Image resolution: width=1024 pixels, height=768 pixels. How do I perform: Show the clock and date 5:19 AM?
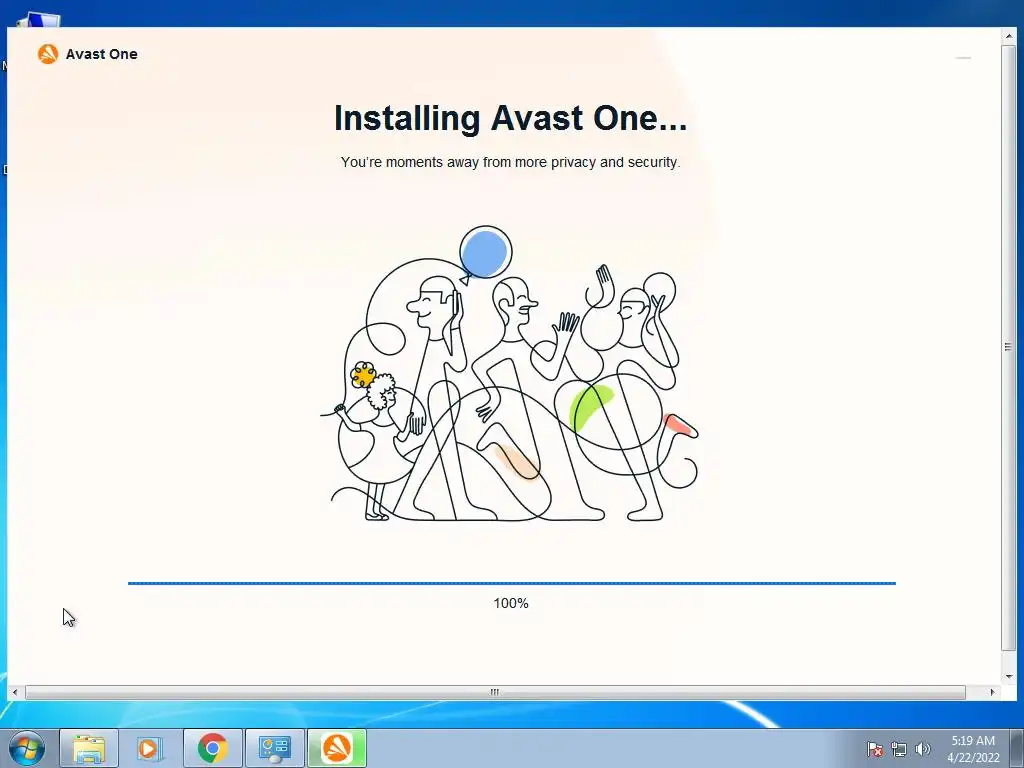(973, 749)
